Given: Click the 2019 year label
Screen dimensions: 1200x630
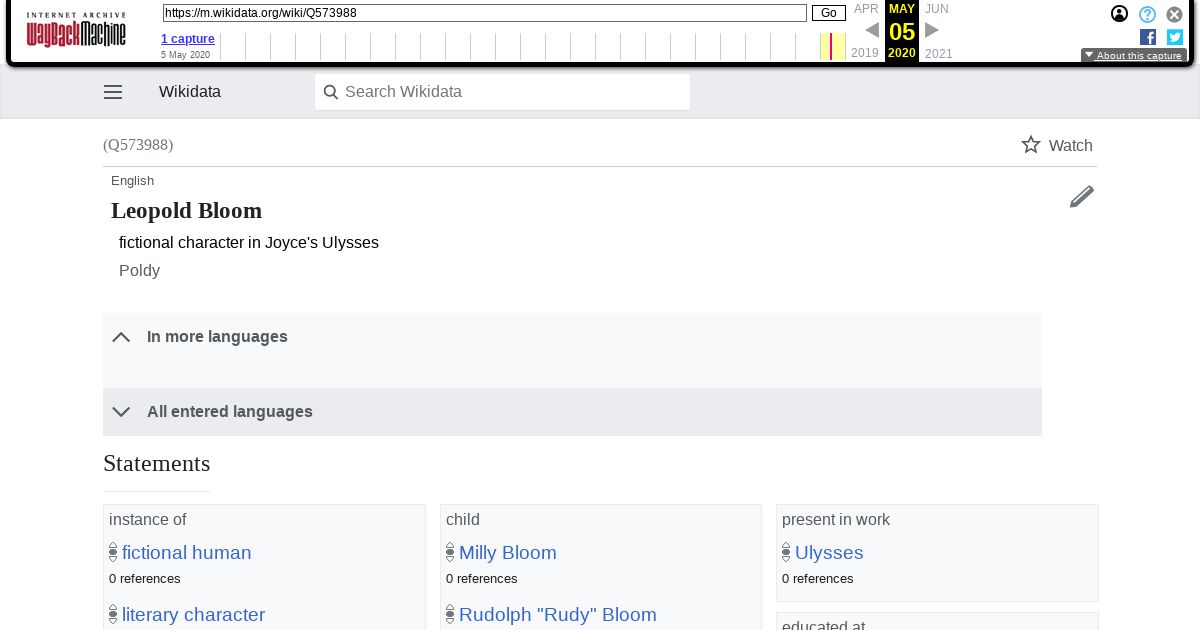Looking at the screenshot, I should [x=865, y=53].
